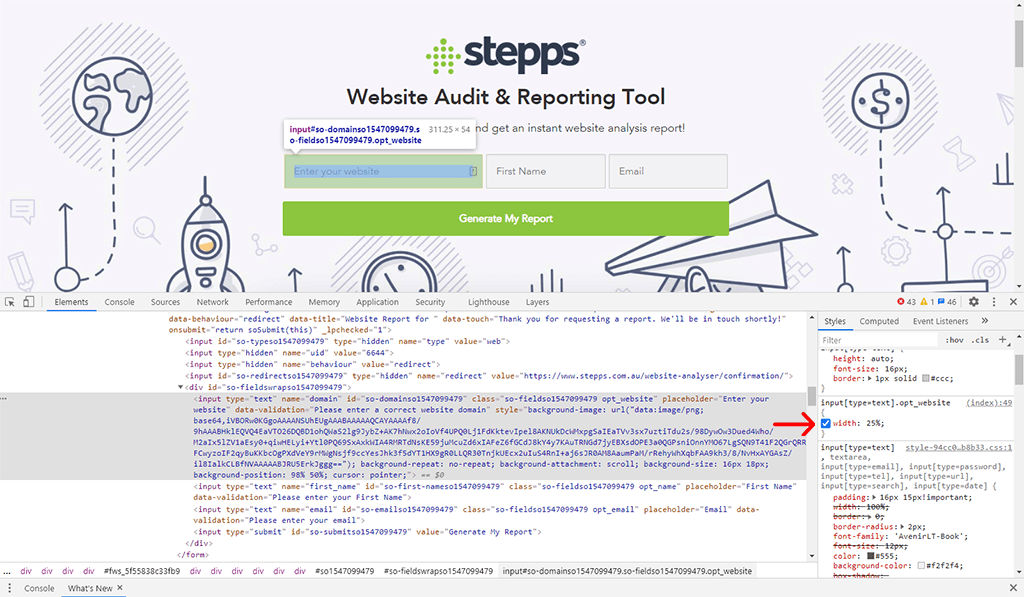Click the stepps logo
Screen dimensions: 1024x597
(x=505, y=55)
